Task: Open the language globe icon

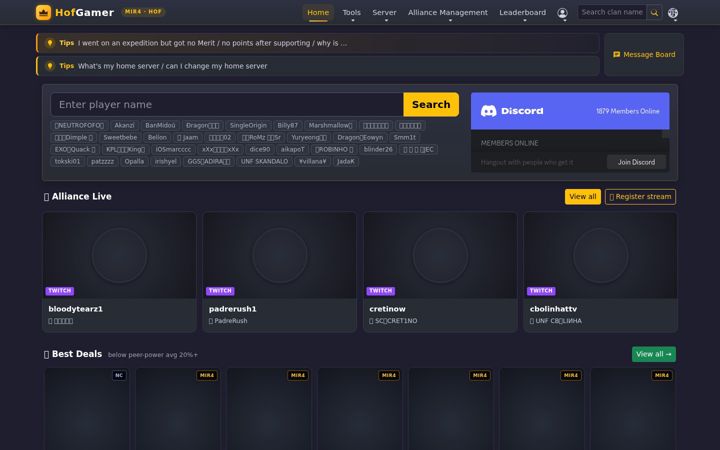Action: 673,13
